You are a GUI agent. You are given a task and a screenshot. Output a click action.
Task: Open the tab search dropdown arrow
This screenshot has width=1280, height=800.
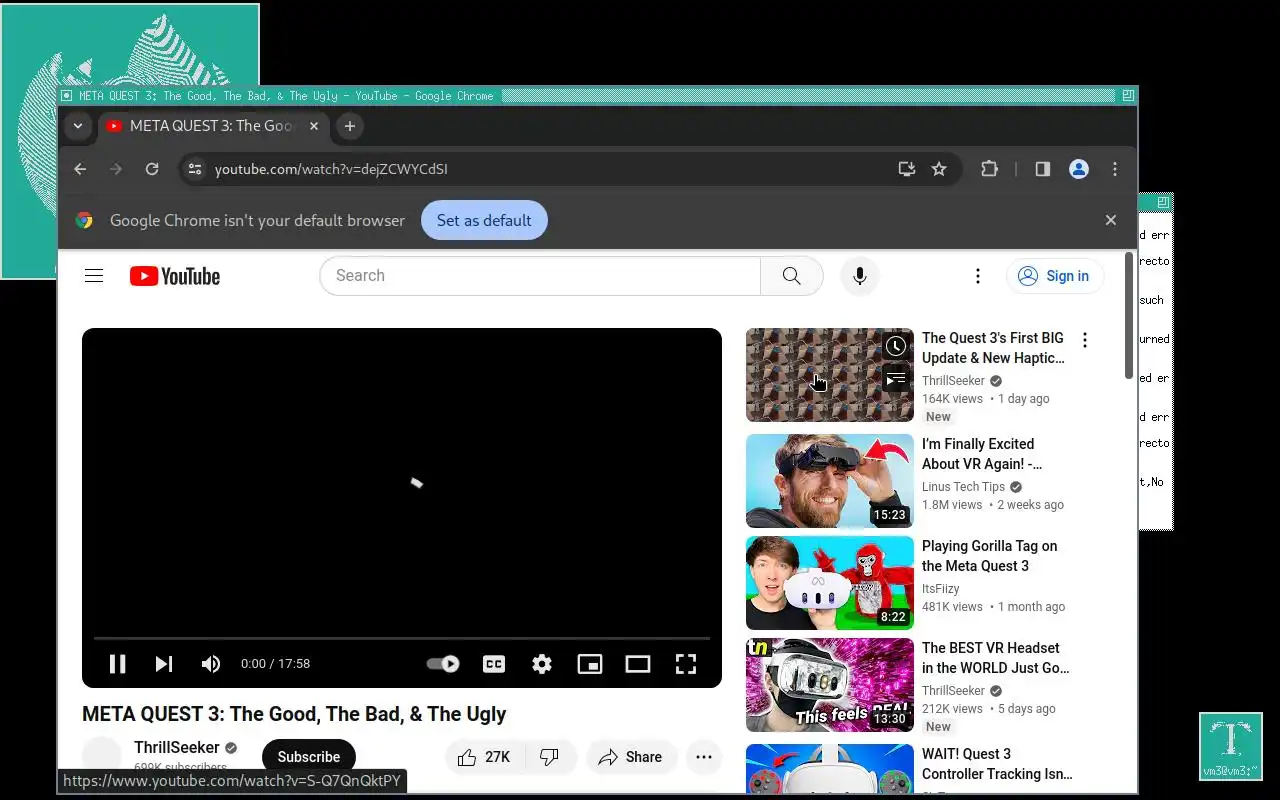(78, 126)
